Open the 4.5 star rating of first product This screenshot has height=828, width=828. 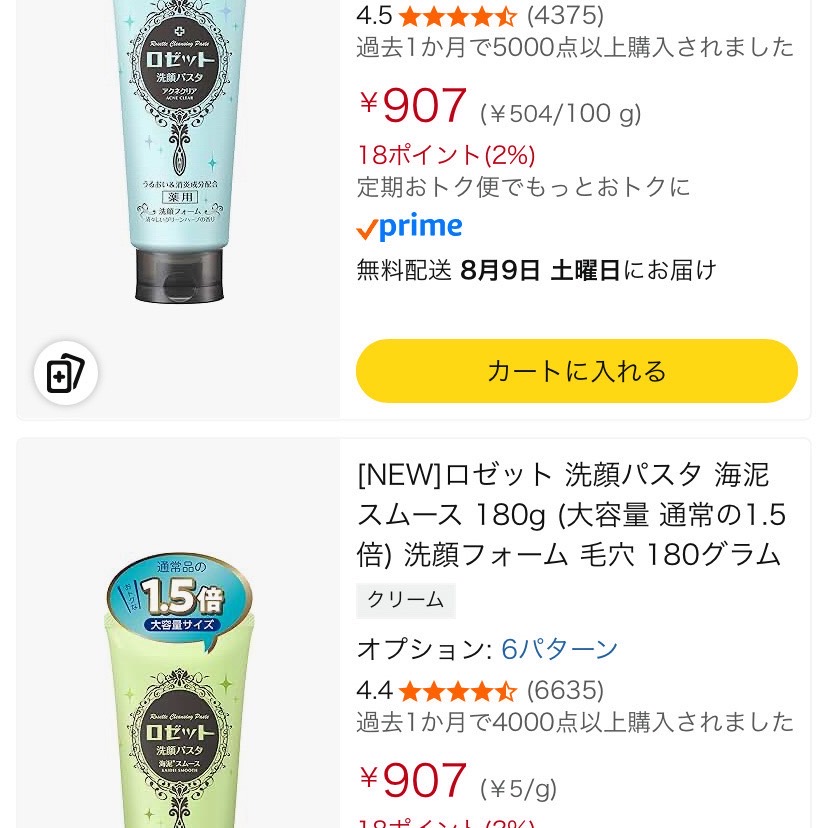(436, 16)
